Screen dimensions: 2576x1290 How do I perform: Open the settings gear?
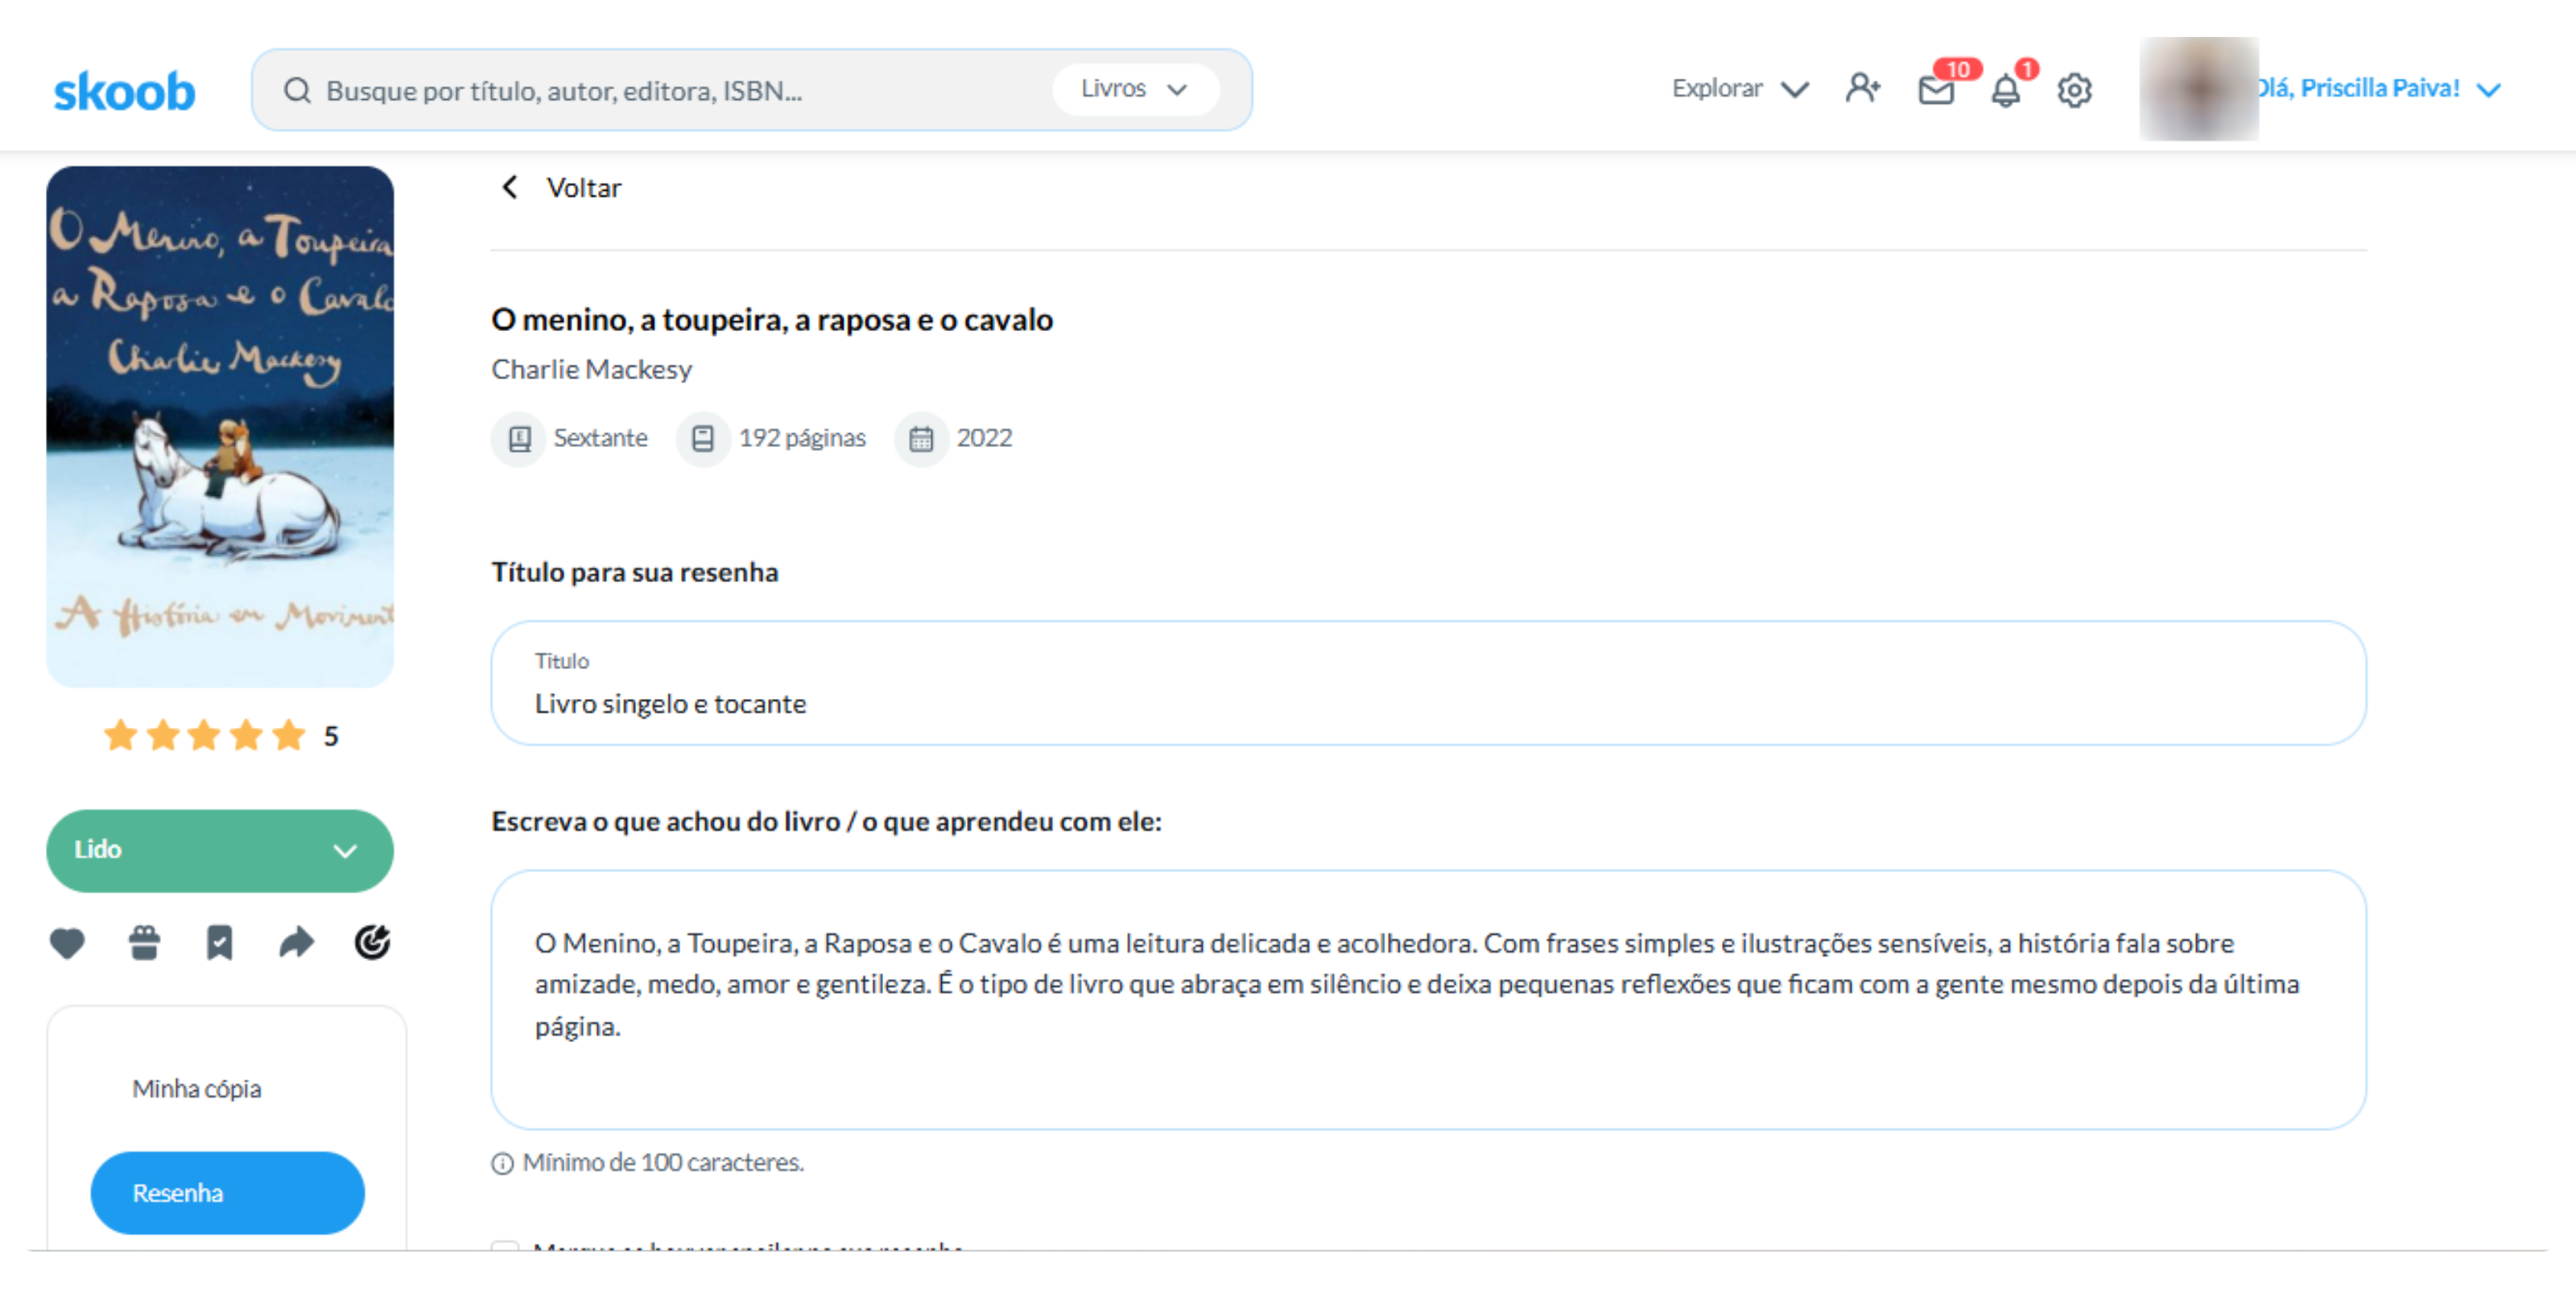click(x=2075, y=91)
